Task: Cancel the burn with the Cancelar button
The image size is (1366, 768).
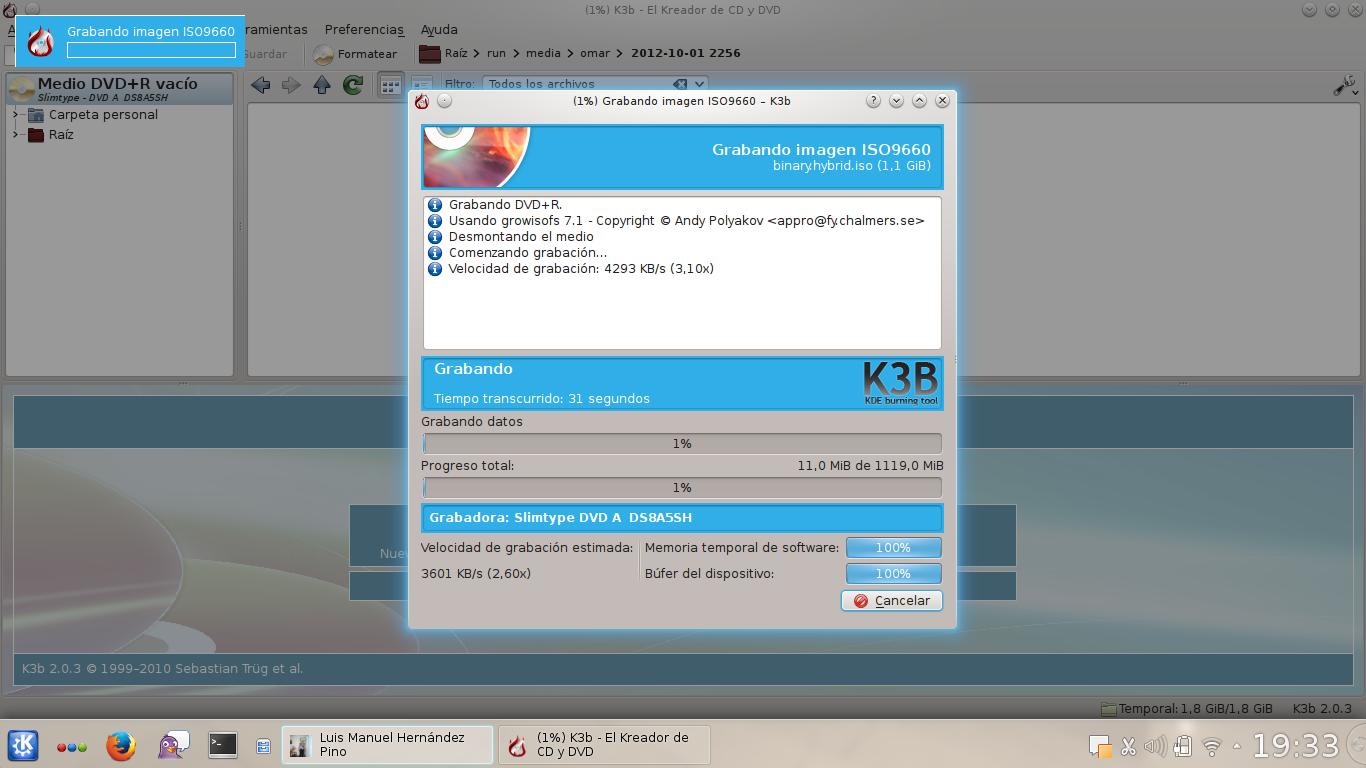Action: 892,601
